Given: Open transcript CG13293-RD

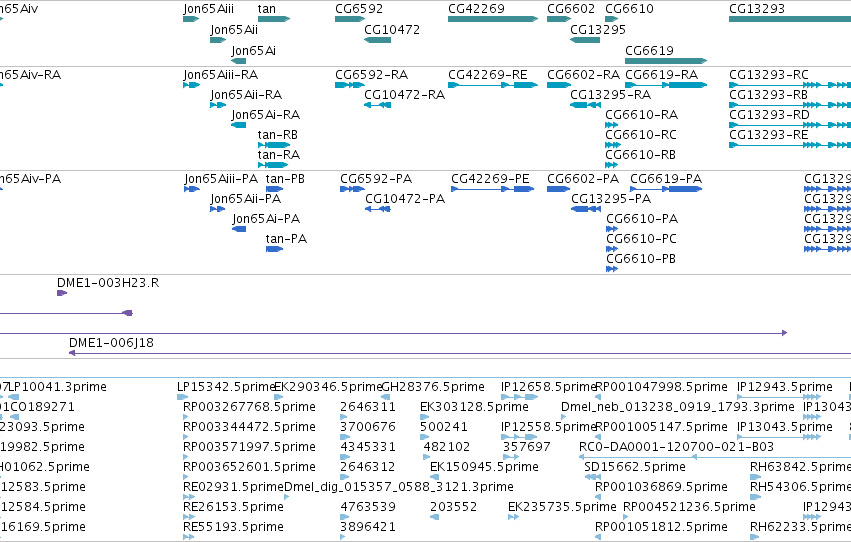Looking at the screenshot, I should pos(769,114).
